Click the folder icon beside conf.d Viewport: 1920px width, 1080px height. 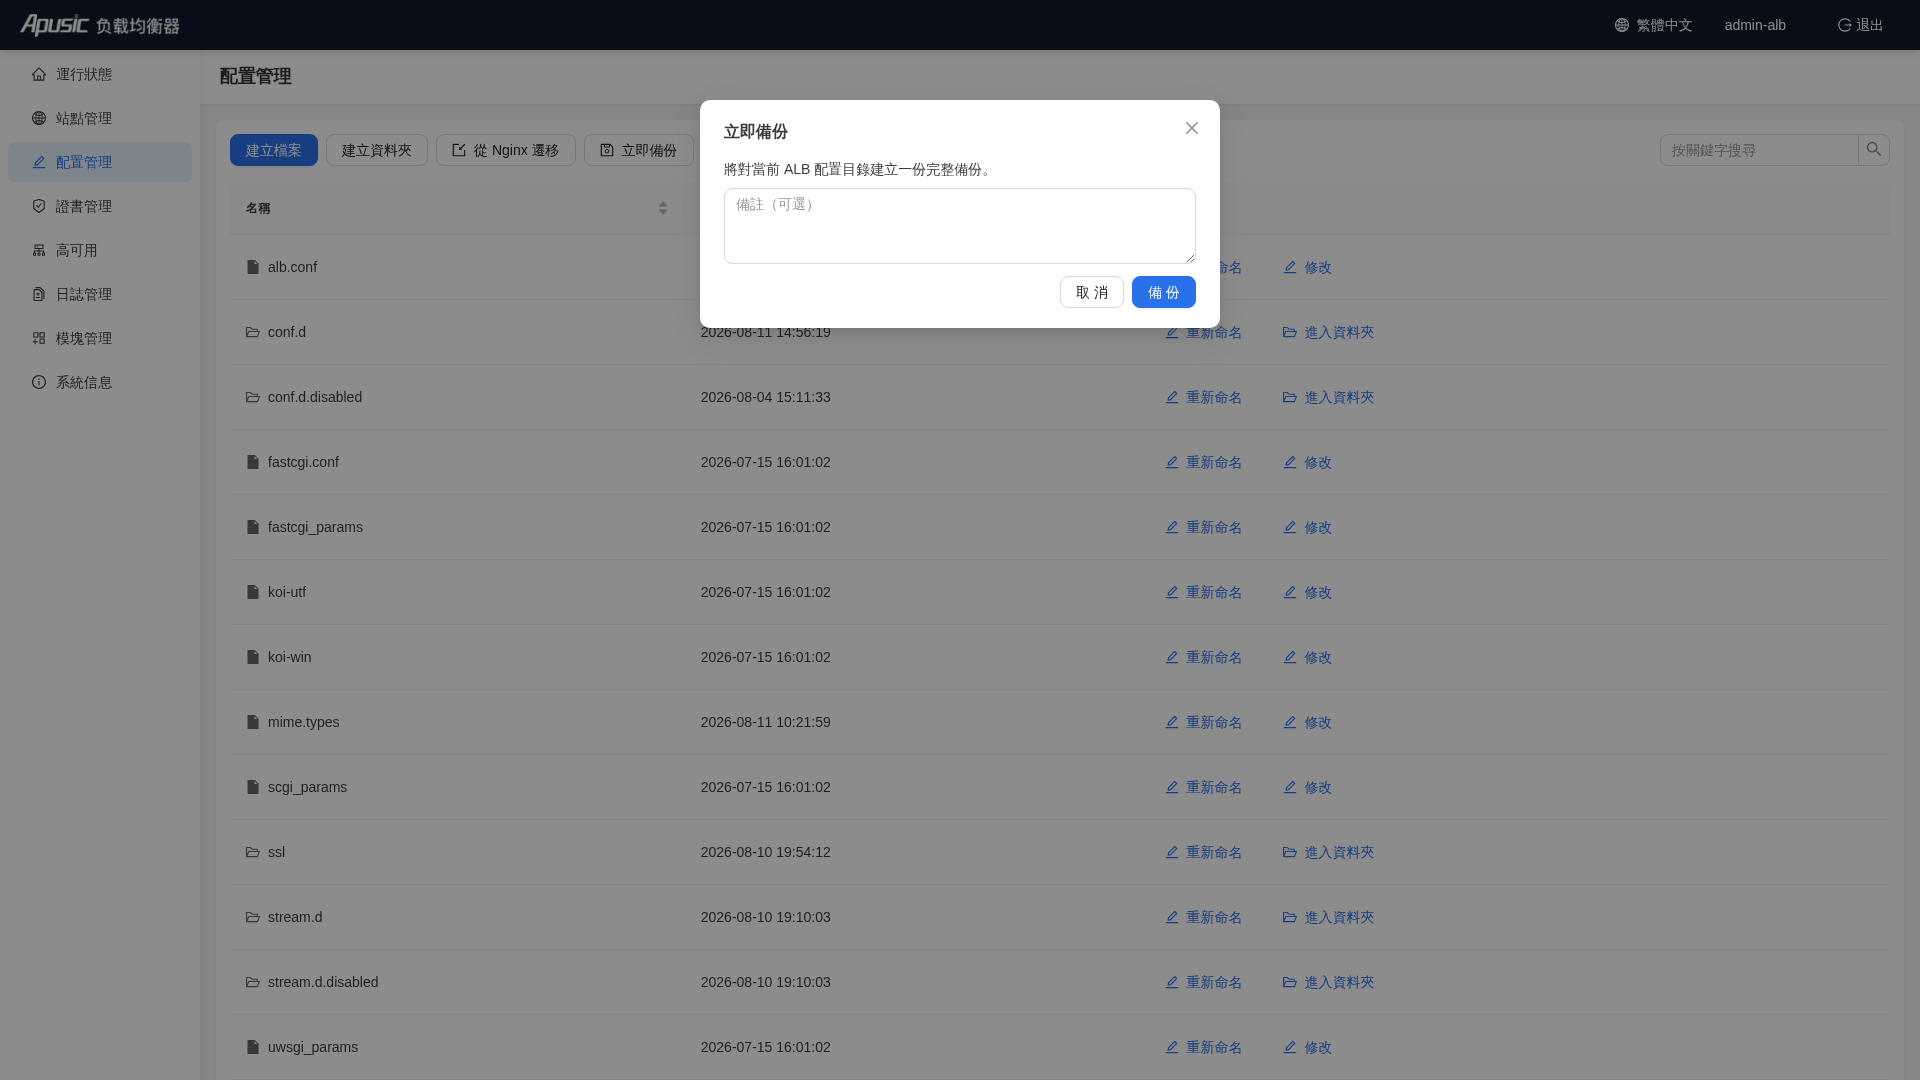tap(253, 332)
